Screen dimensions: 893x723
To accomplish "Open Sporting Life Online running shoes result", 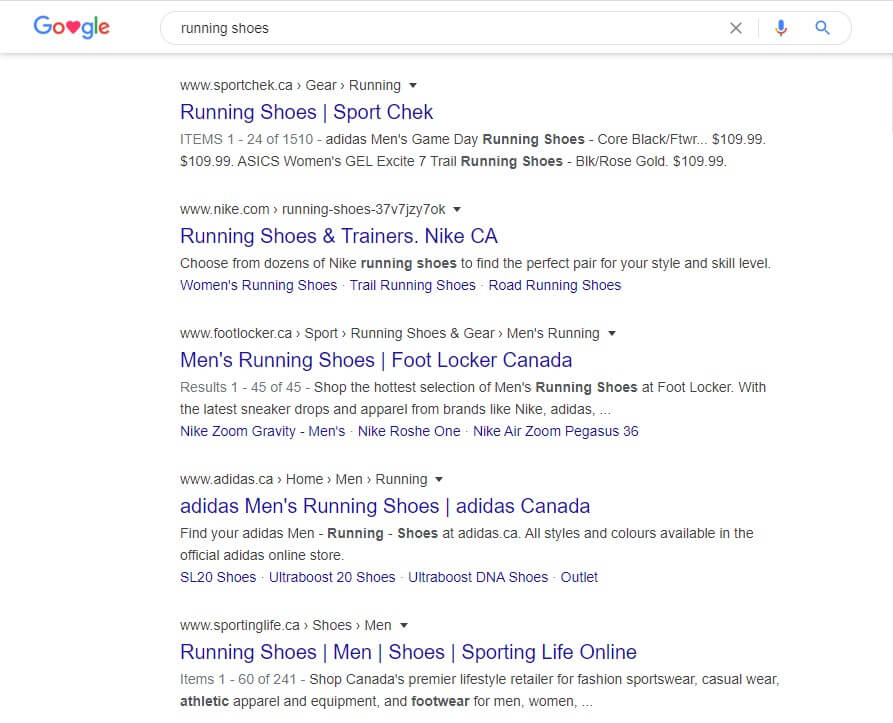I will coord(408,652).
